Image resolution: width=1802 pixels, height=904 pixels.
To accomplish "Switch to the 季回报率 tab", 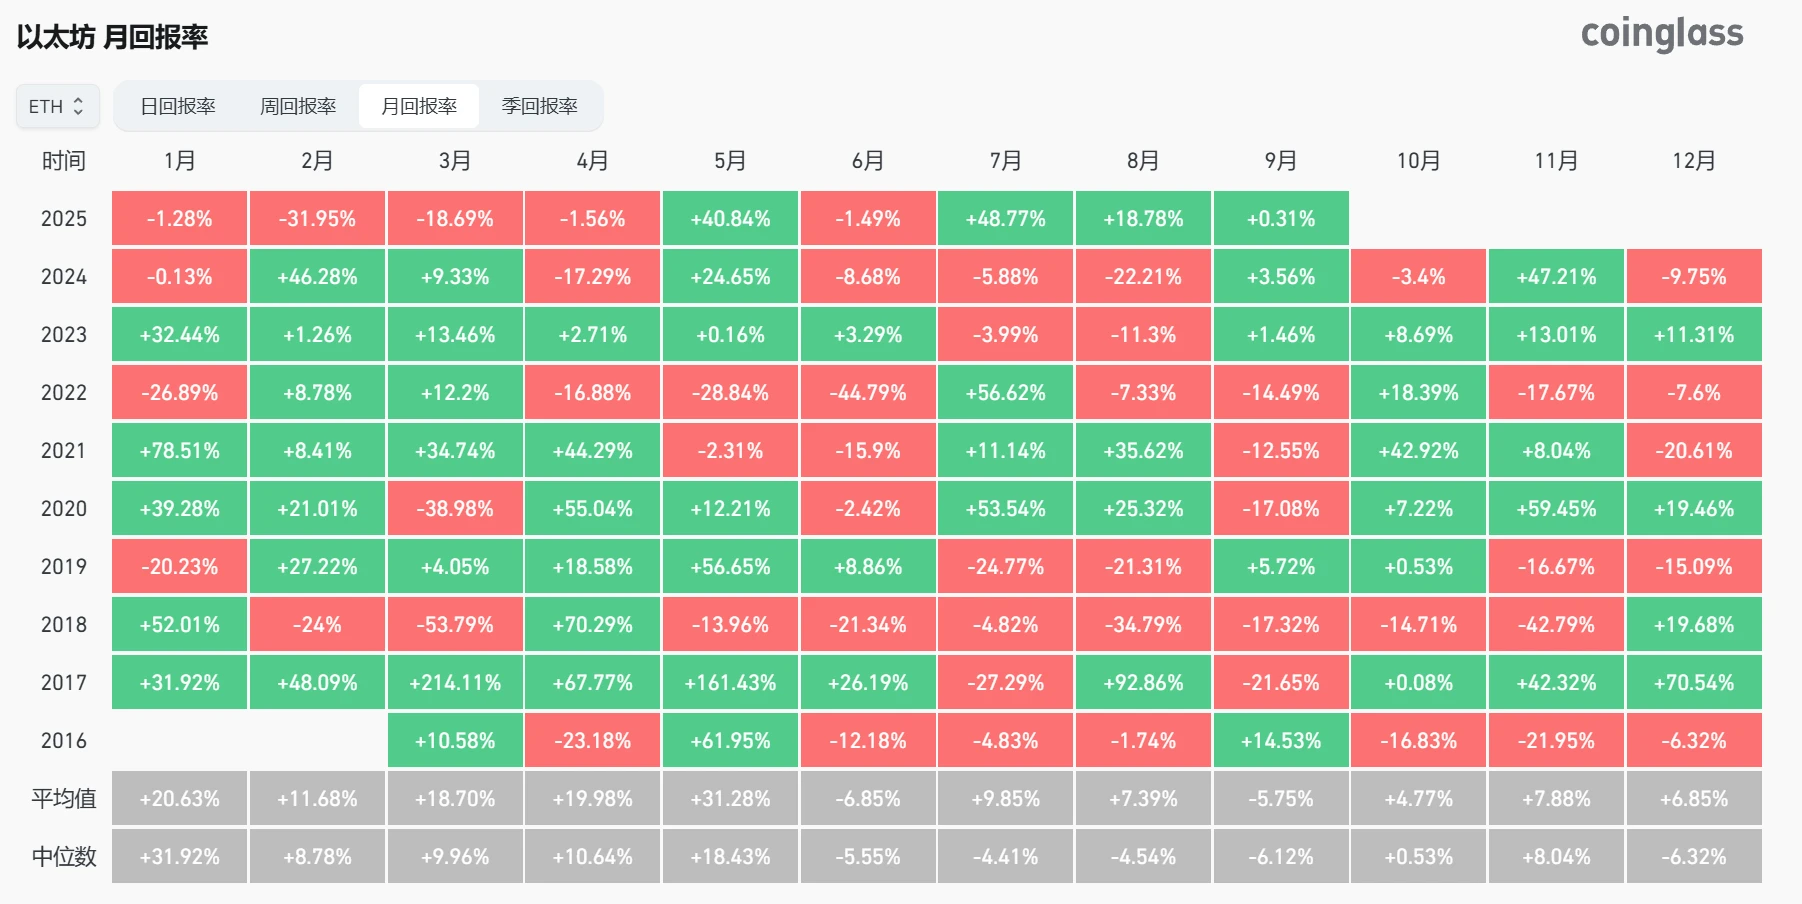I will [540, 106].
